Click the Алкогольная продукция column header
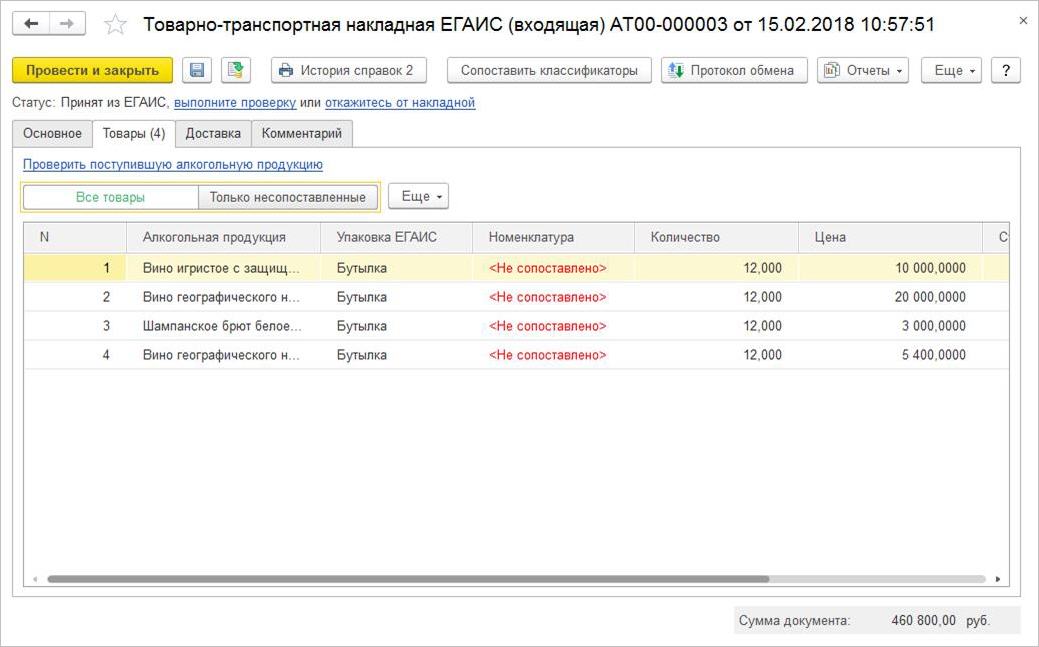Viewport: 1039px width, 647px height. coord(223,237)
